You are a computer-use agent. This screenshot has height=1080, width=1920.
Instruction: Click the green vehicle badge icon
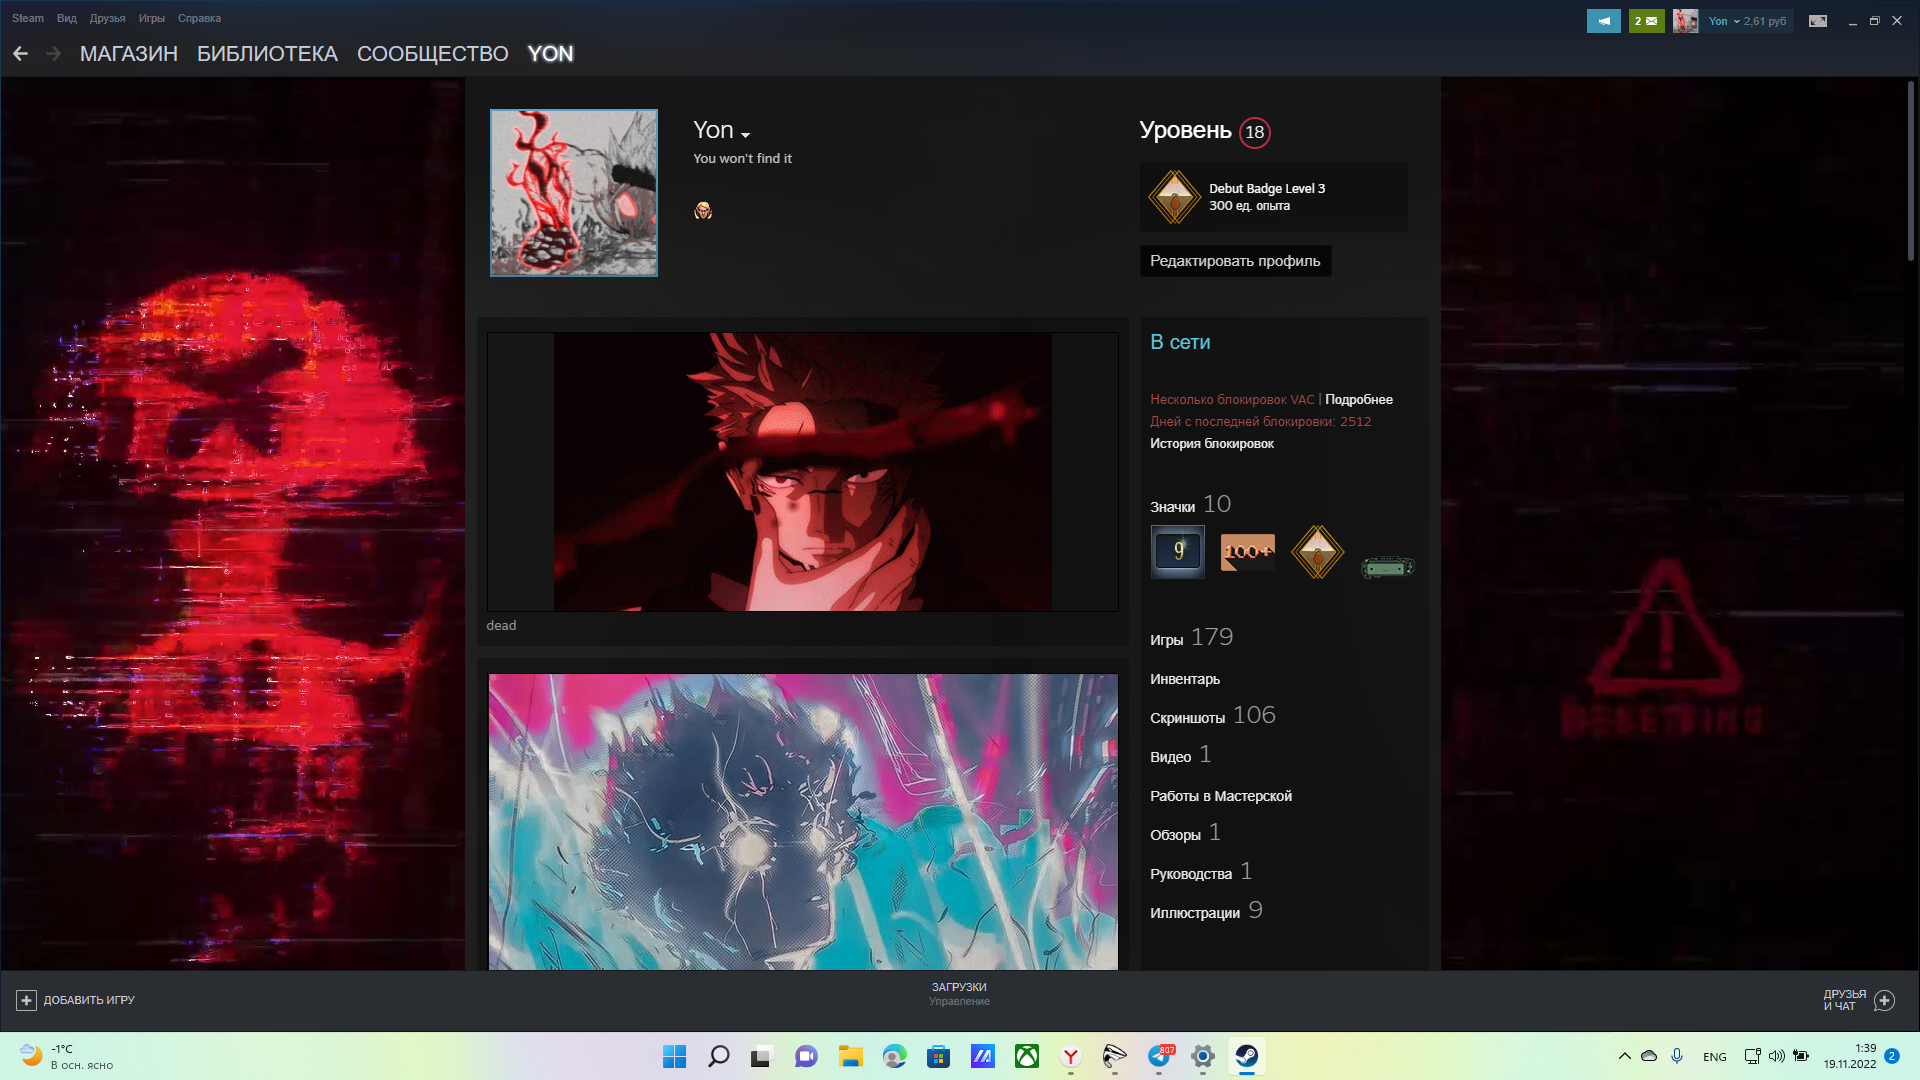coord(1388,567)
